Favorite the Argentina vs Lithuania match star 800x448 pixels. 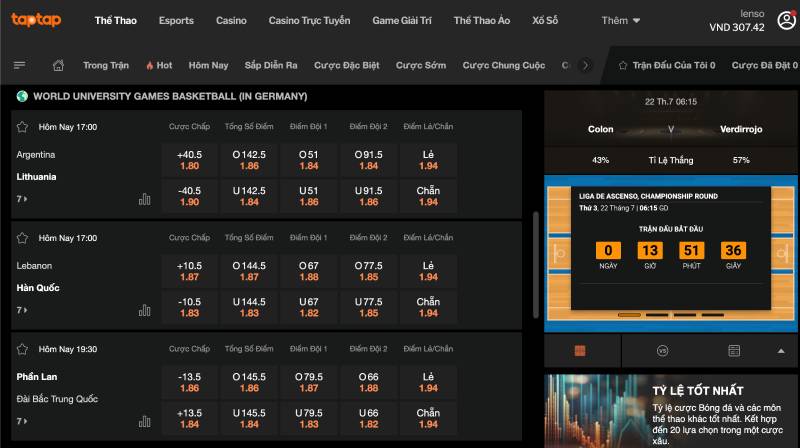pyautogui.click(x=22, y=127)
